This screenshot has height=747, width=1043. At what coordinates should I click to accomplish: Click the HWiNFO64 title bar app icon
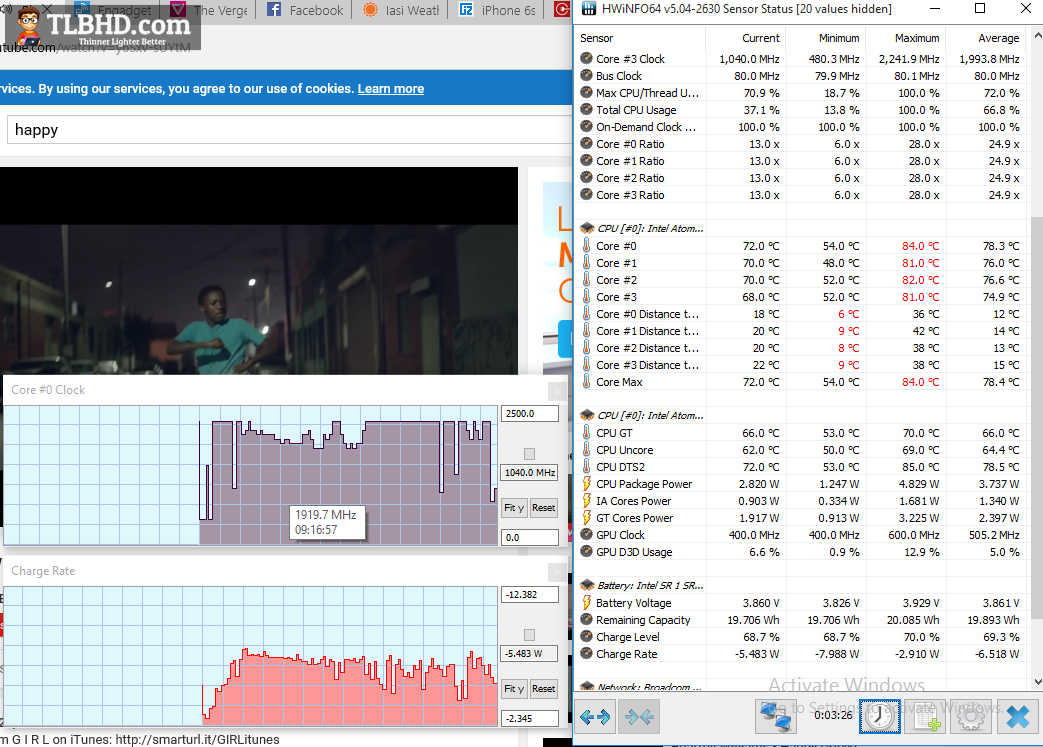pos(588,9)
